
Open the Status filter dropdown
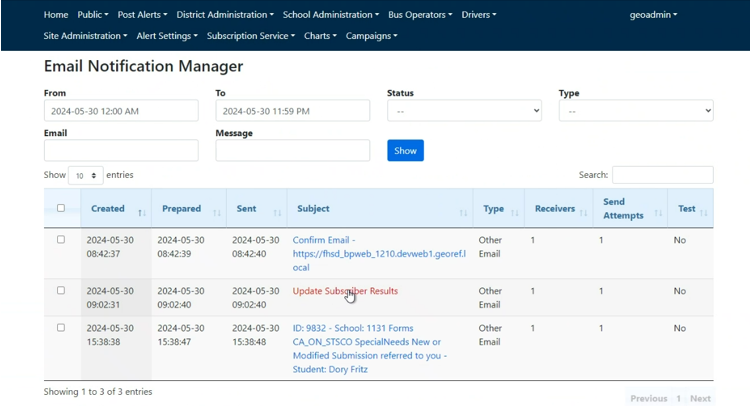click(x=464, y=111)
